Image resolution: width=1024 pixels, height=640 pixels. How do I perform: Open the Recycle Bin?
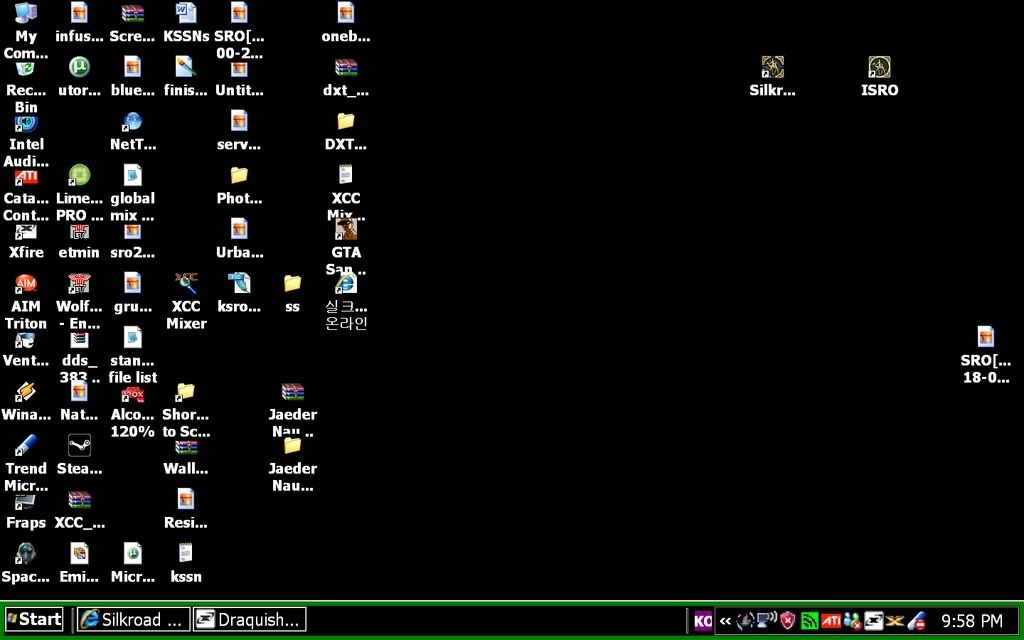[x=26, y=69]
